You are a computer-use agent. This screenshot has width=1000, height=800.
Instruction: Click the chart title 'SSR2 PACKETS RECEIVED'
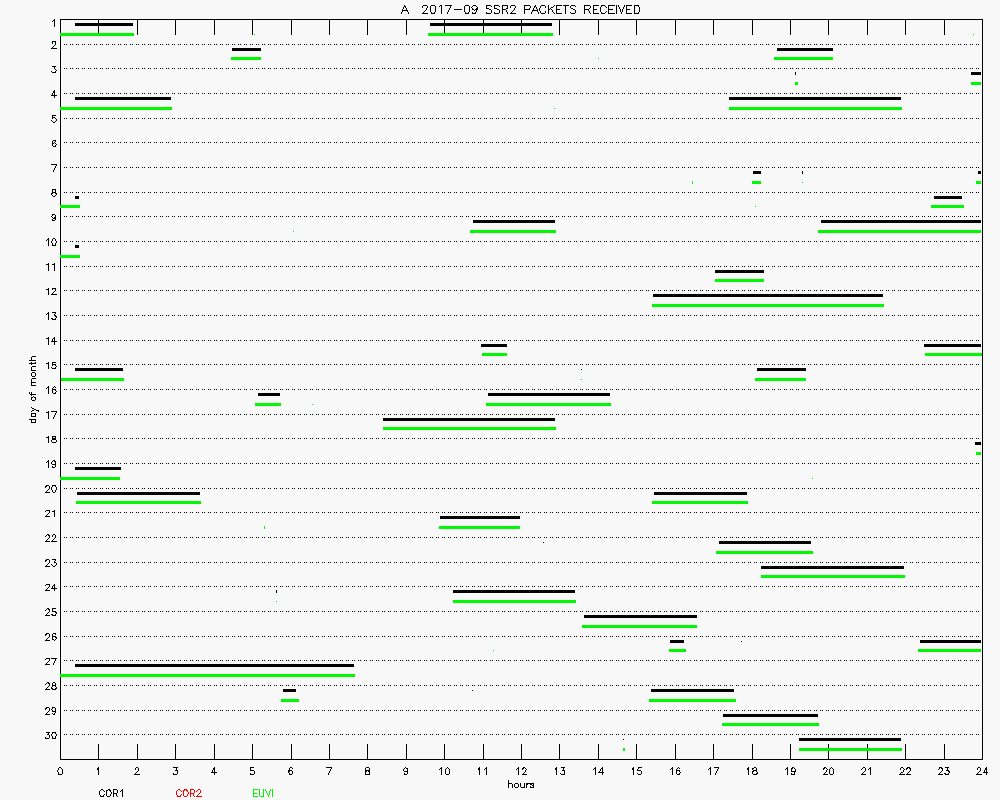coord(520,10)
